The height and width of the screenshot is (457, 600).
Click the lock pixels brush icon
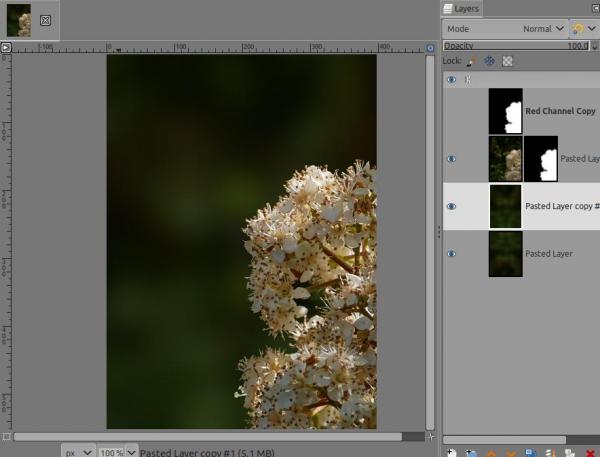click(x=470, y=61)
